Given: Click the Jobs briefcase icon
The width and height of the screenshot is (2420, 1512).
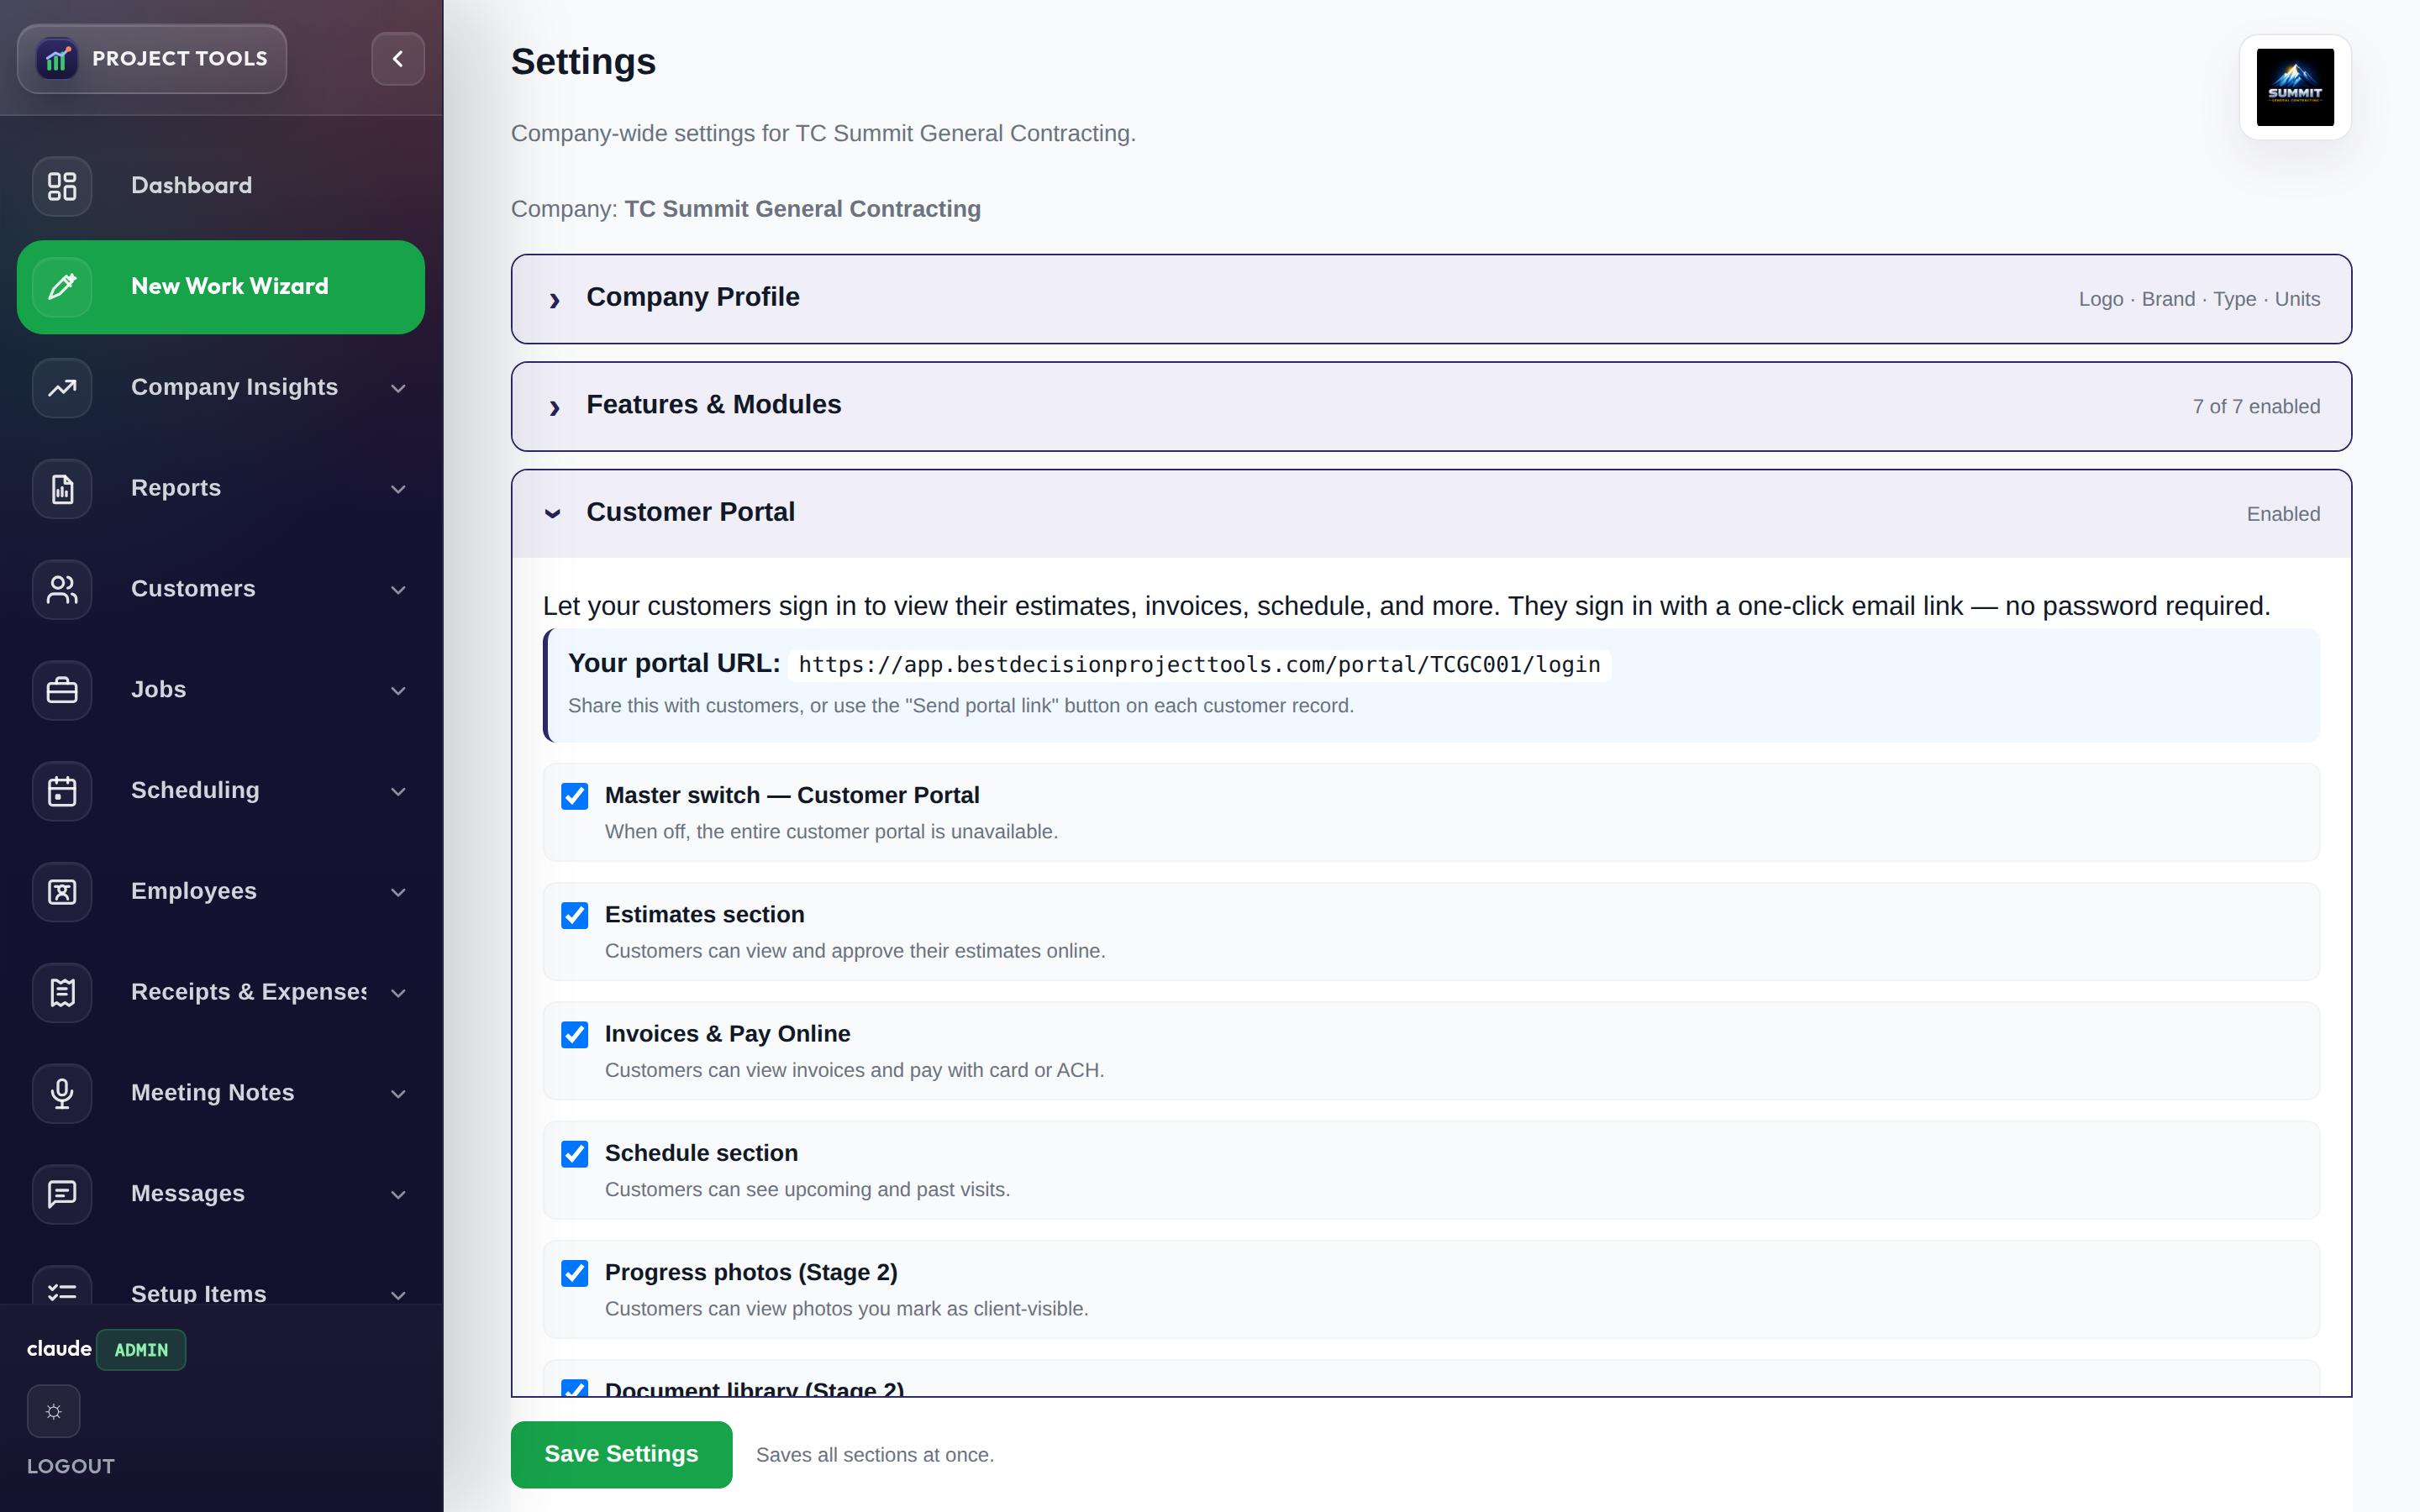Looking at the screenshot, I should click(x=62, y=690).
